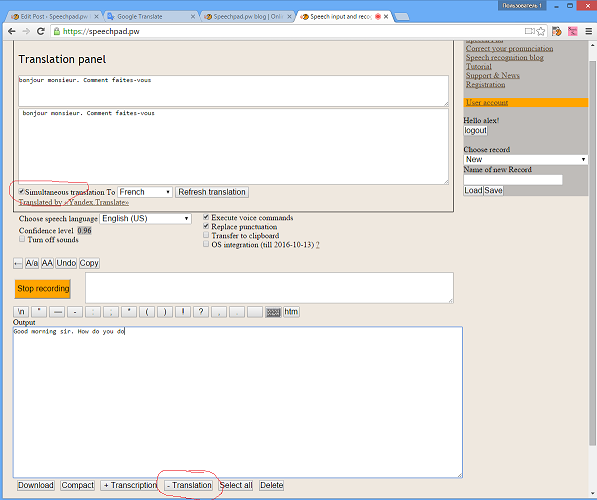Insert an exclamation mark
Image resolution: width=597 pixels, height=500 pixels.
(183, 312)
